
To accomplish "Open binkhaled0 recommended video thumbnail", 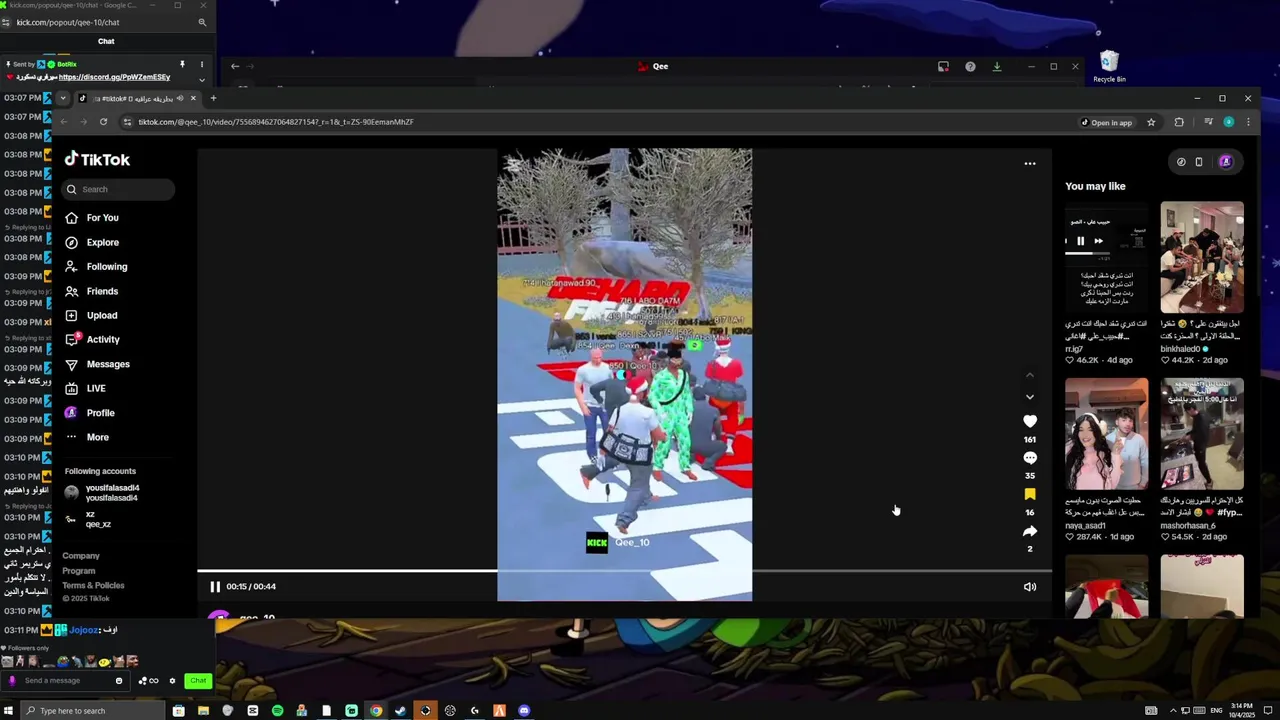I will tap(1202, 257).
